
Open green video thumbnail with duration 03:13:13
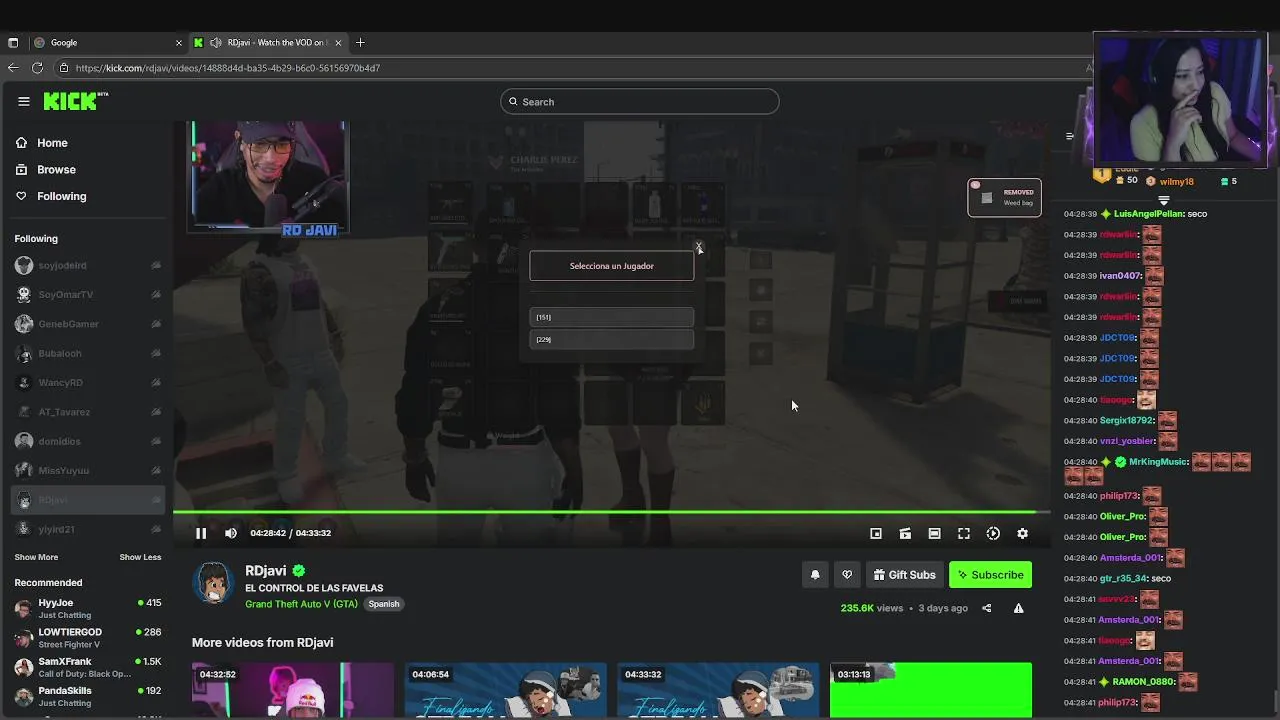click(x=931, y=690)
